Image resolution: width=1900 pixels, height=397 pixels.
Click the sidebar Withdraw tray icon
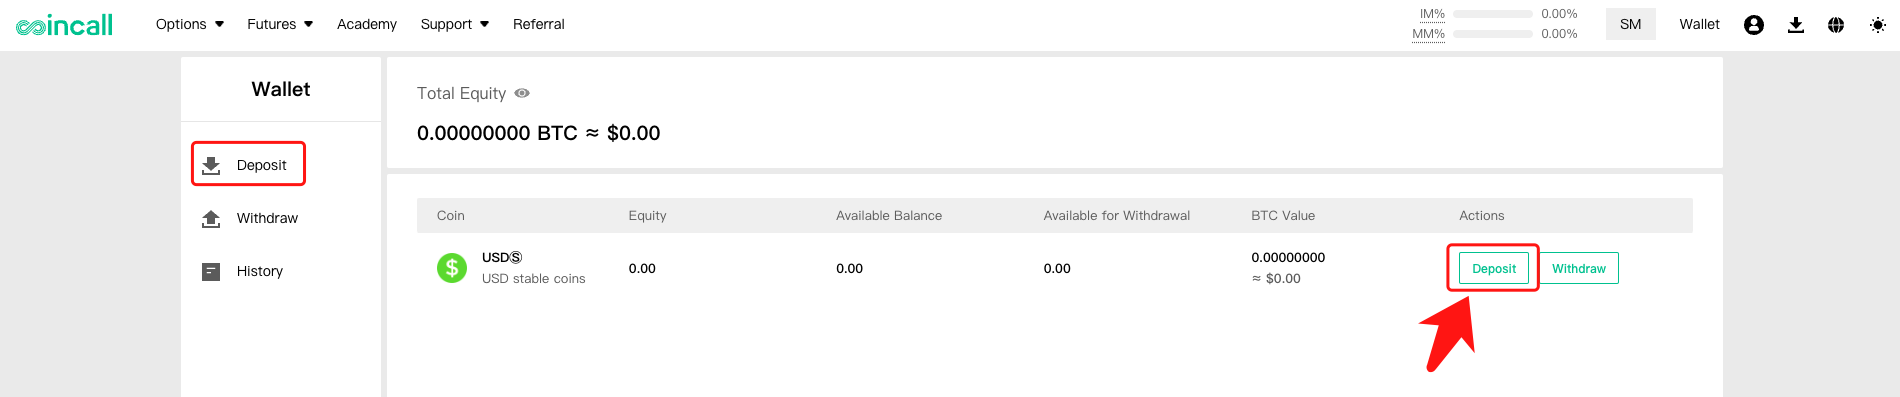pyautogui.click(x=211, y=218)
